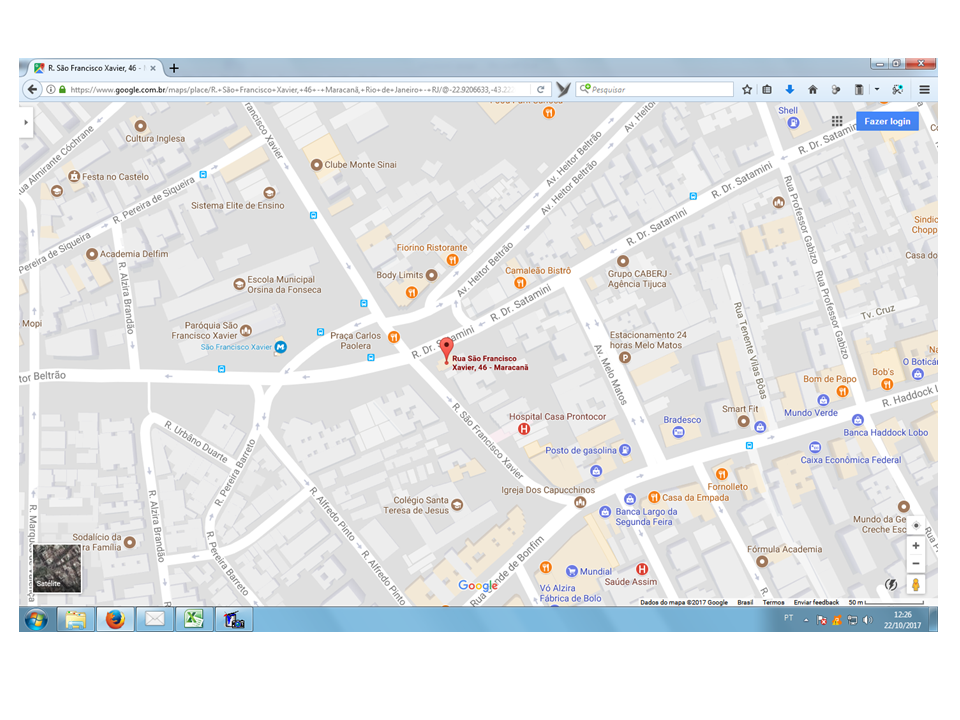The width and height of the screenshot is (960, 720).
Task: Open Firefox hamburger menu
Action: (924, 89)
